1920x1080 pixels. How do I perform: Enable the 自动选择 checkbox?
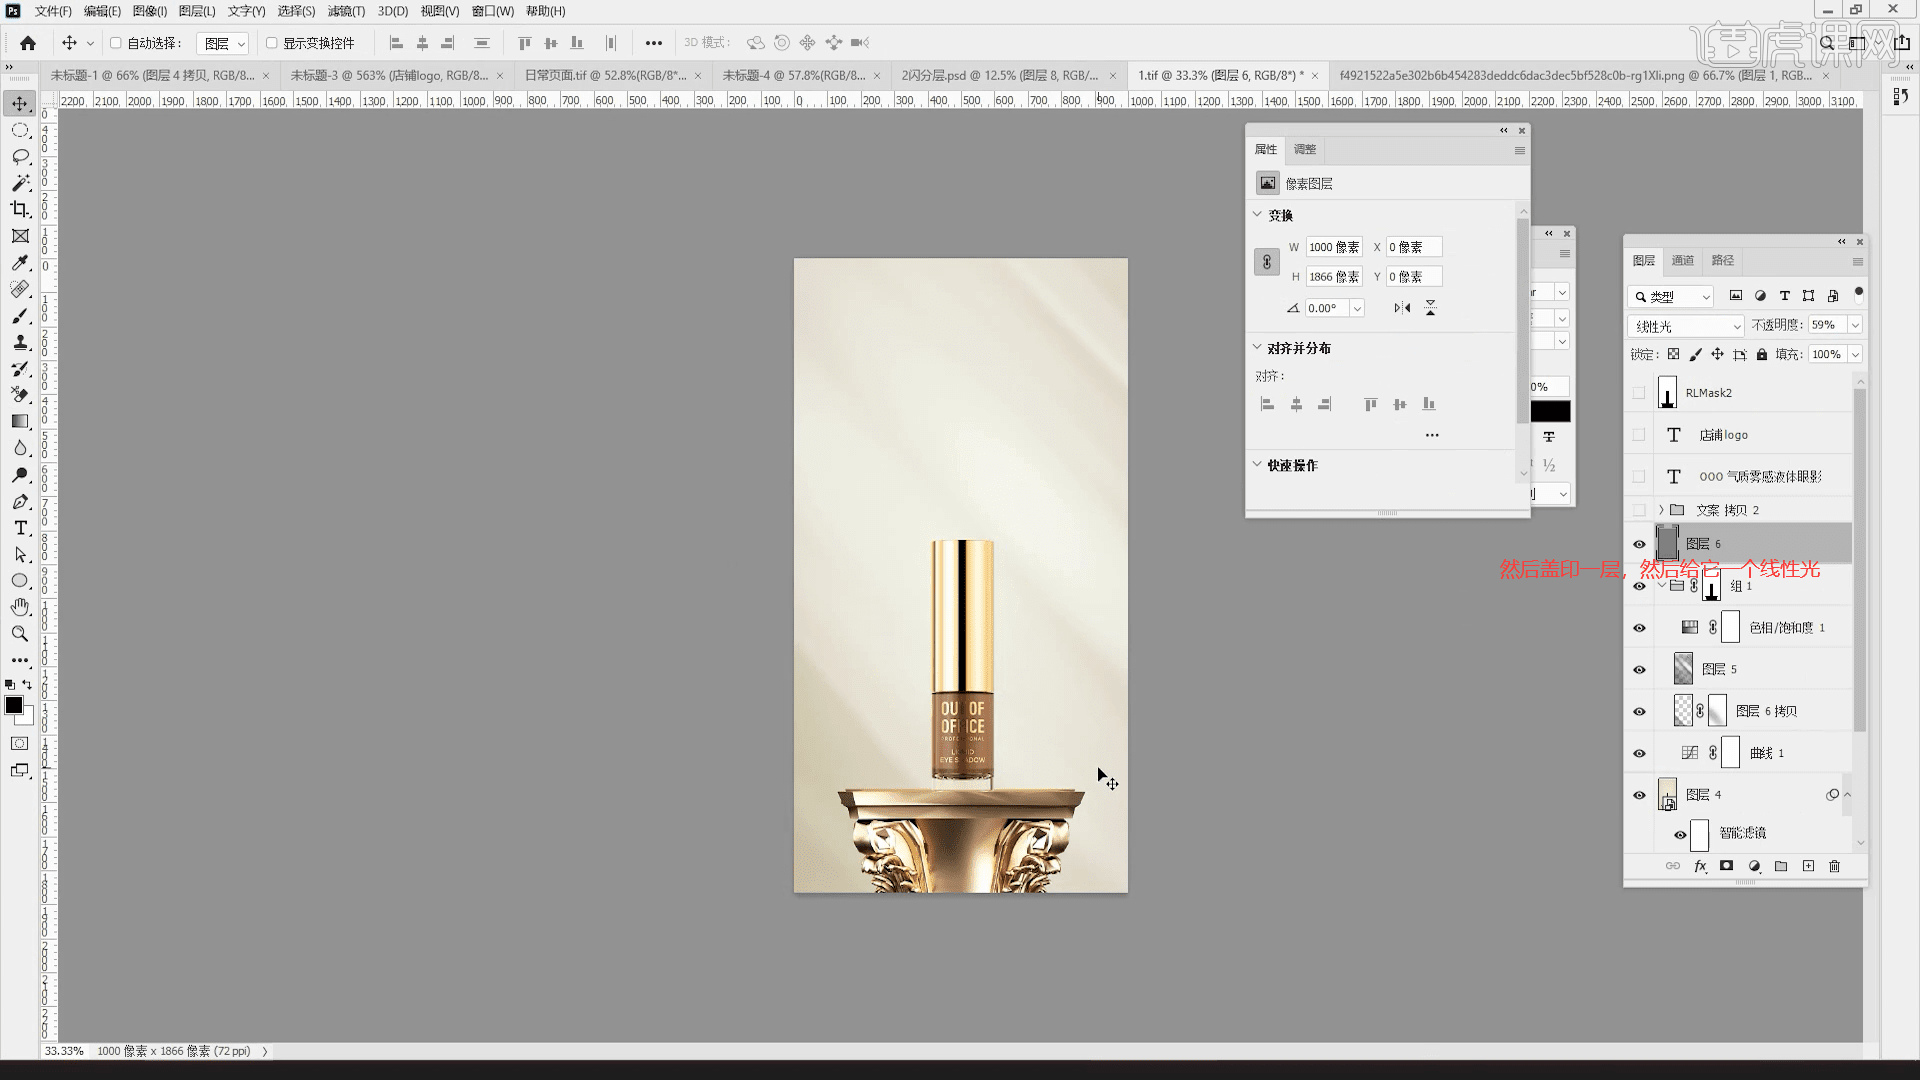[116, 43]
